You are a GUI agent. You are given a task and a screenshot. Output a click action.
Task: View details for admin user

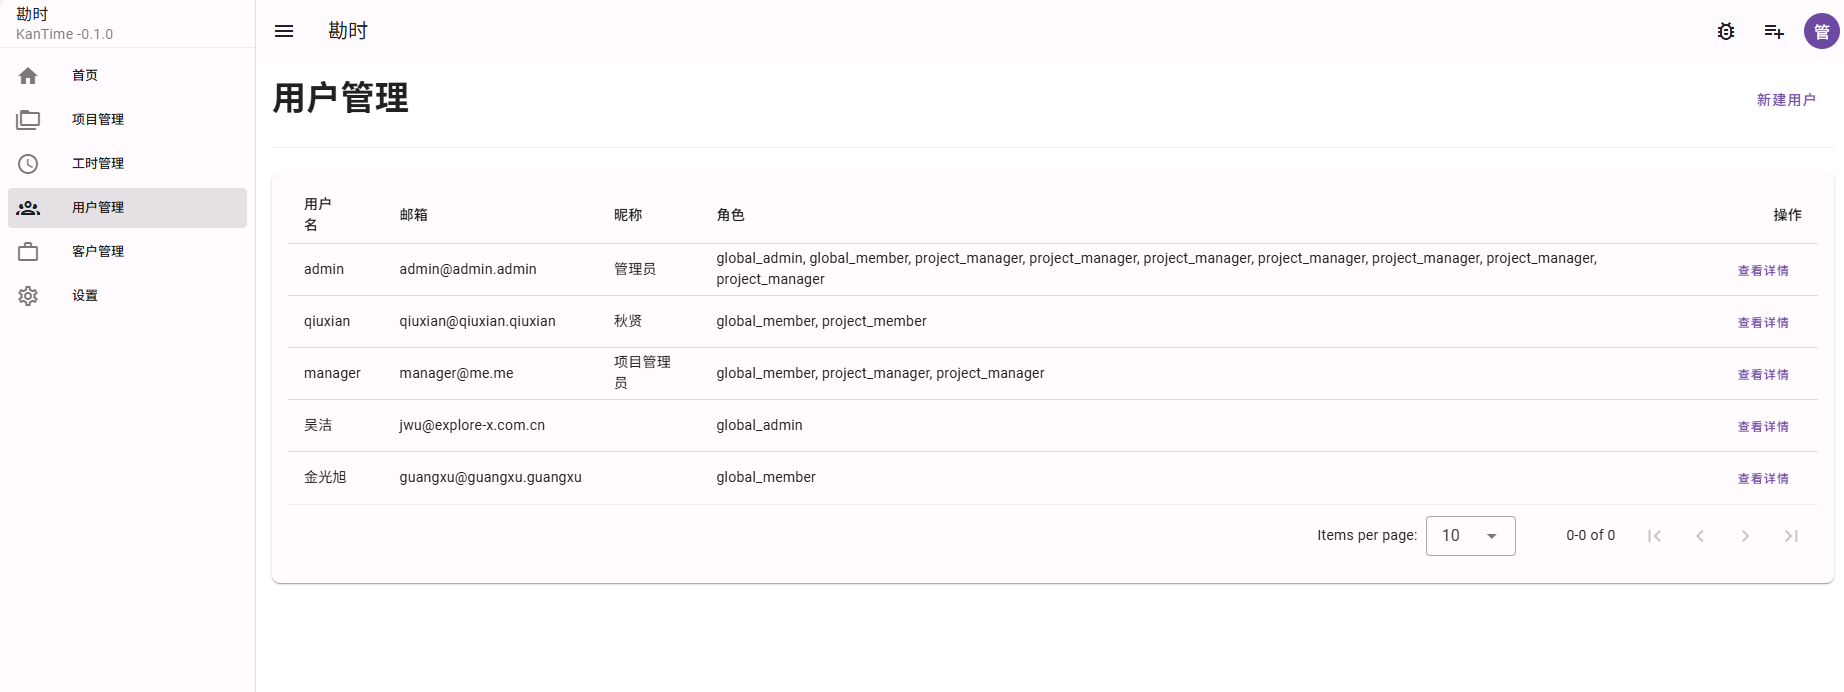1763,270
